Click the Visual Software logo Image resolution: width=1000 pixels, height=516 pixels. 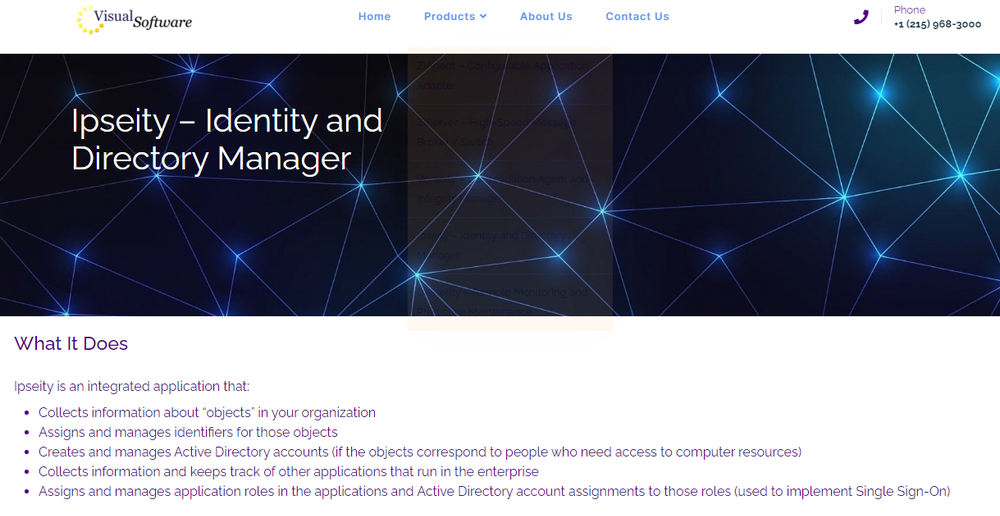coord(134,19)
